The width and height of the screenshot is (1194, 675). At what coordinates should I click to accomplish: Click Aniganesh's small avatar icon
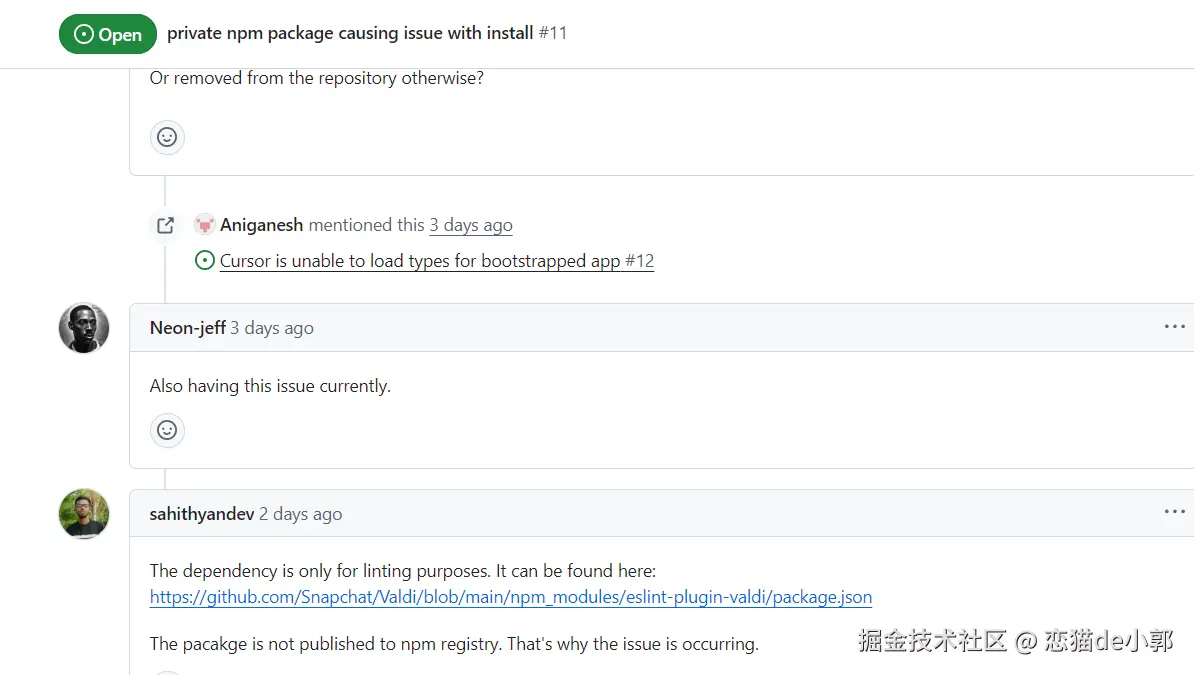pyautogui.click(x=205, y=225)
